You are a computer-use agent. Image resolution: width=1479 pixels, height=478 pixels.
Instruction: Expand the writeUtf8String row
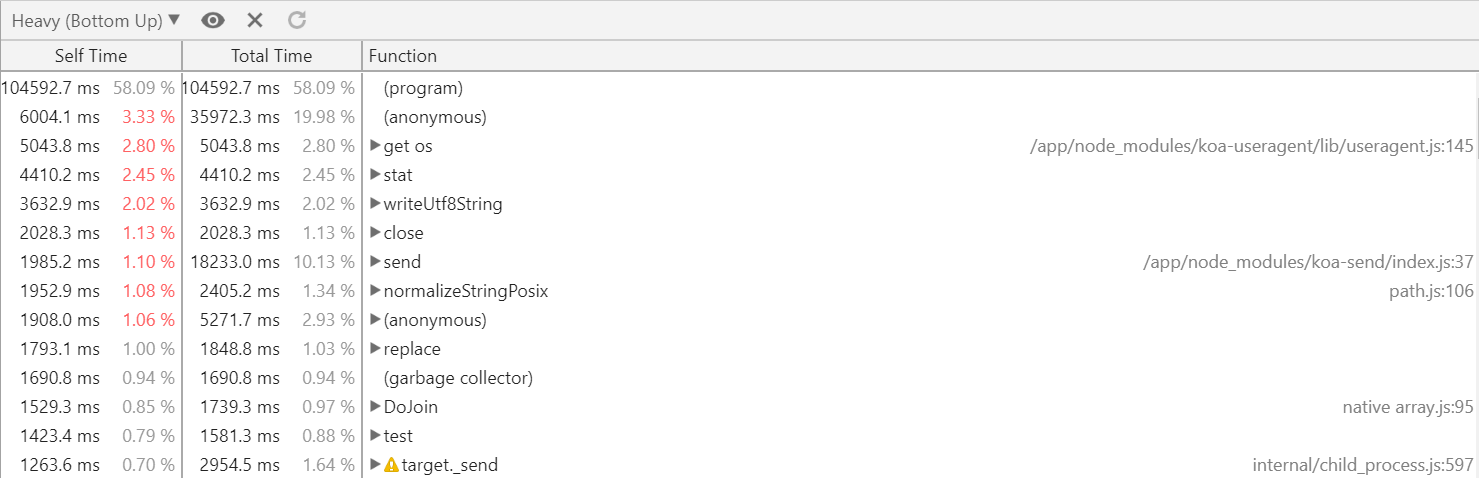coord(375,204)
